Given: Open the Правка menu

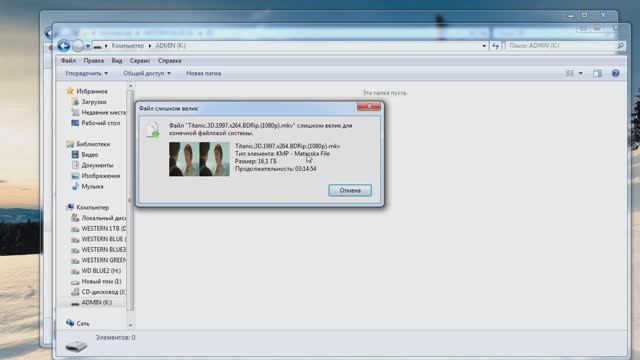Looking at the screenshot, I should click(93, 60).
